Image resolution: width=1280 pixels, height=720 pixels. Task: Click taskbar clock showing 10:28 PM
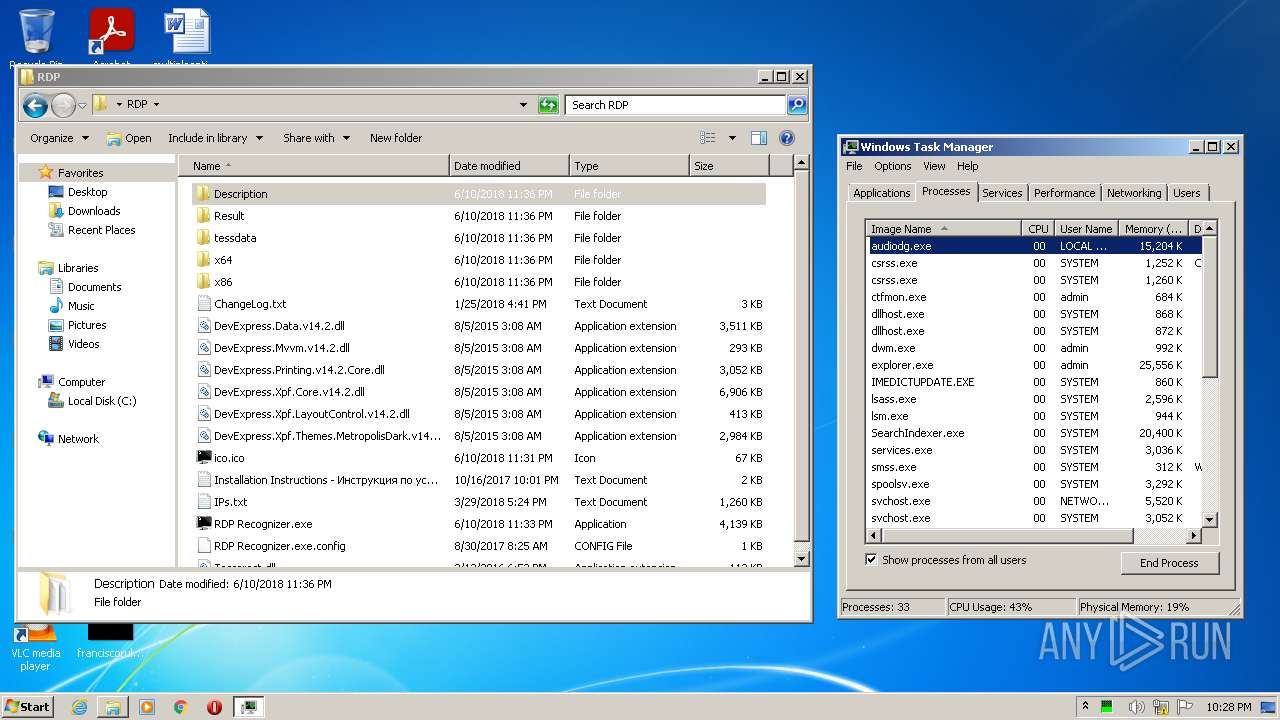click(x=1227, y=707)
